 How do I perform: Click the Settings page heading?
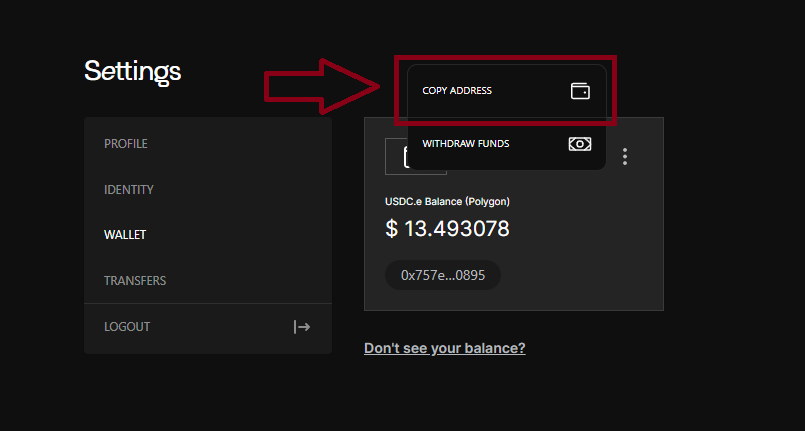pos(132,71)
